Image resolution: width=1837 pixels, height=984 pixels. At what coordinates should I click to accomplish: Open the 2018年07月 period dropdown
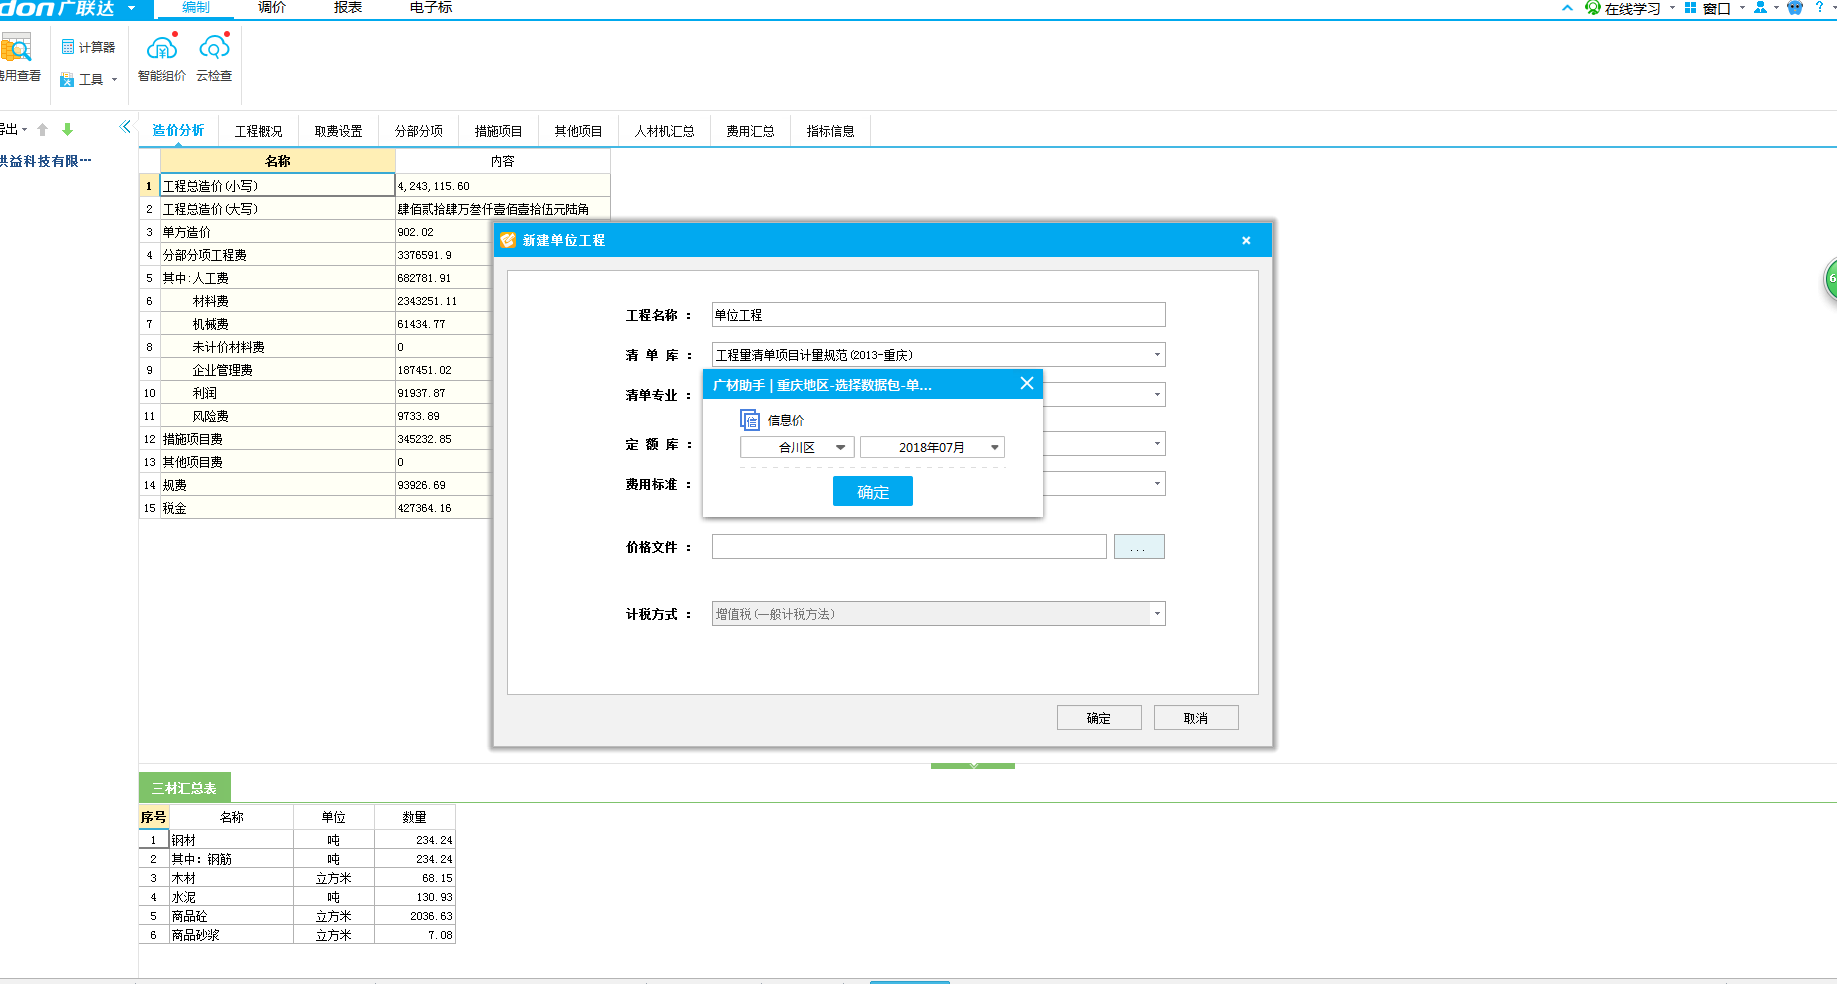tap(932, 448)
